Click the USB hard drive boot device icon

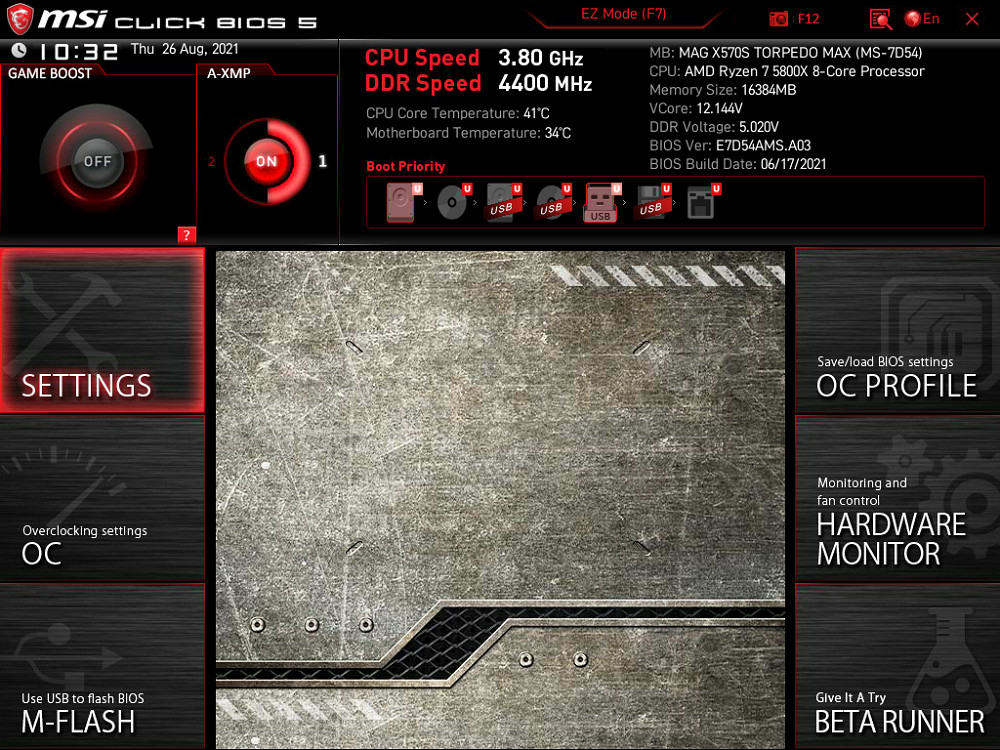point(505,201)
